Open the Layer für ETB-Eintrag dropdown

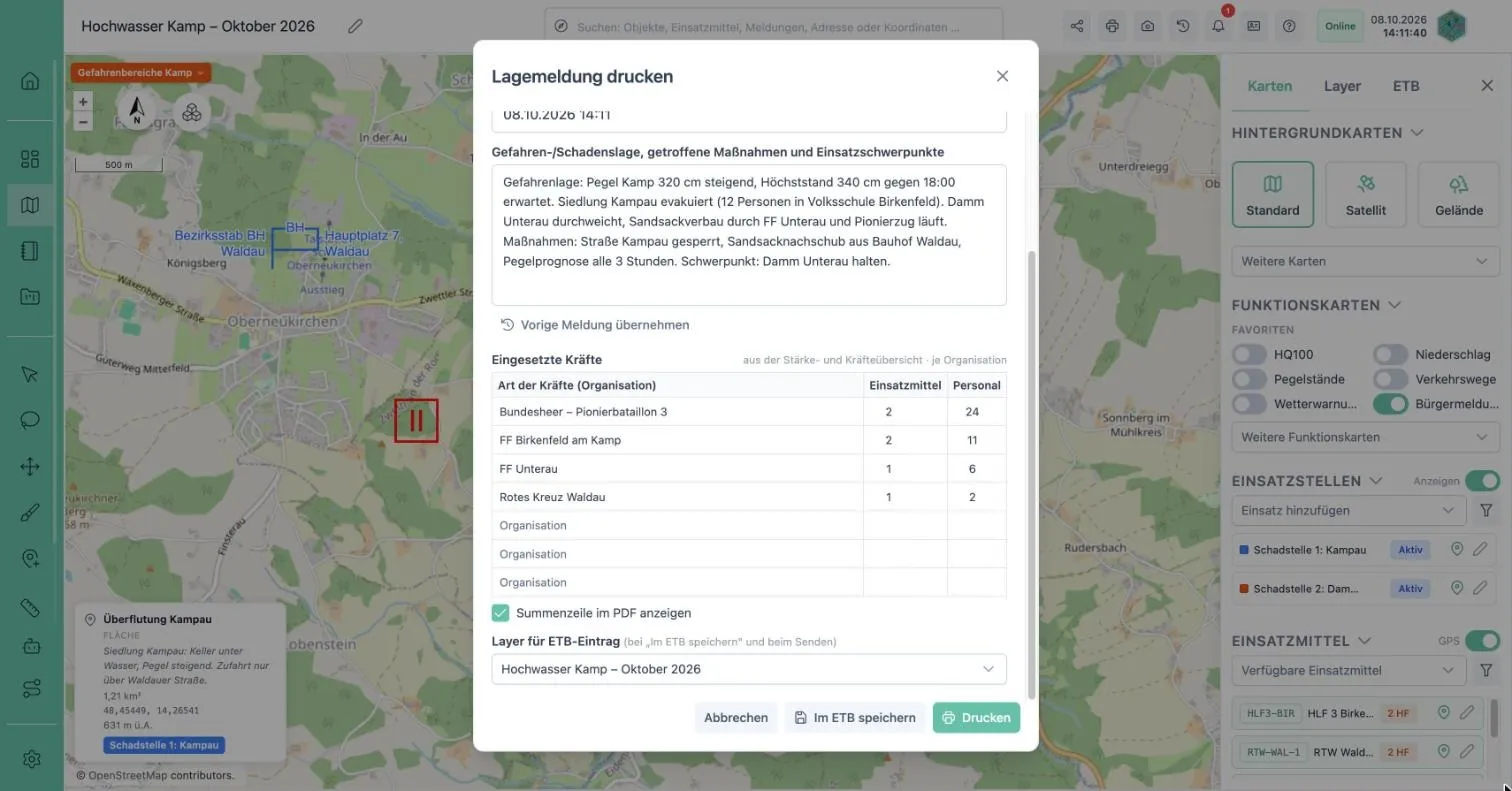point(749,669)
